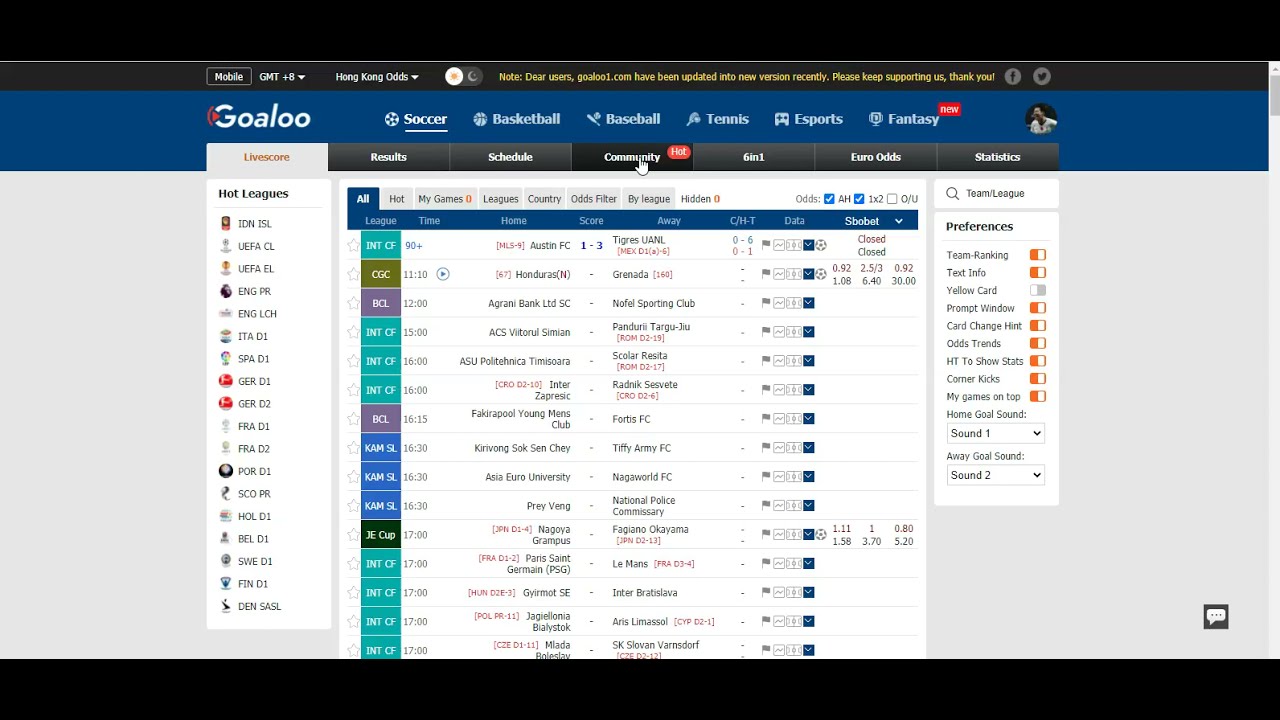Toggle Text Info preference

point(1038,273)
